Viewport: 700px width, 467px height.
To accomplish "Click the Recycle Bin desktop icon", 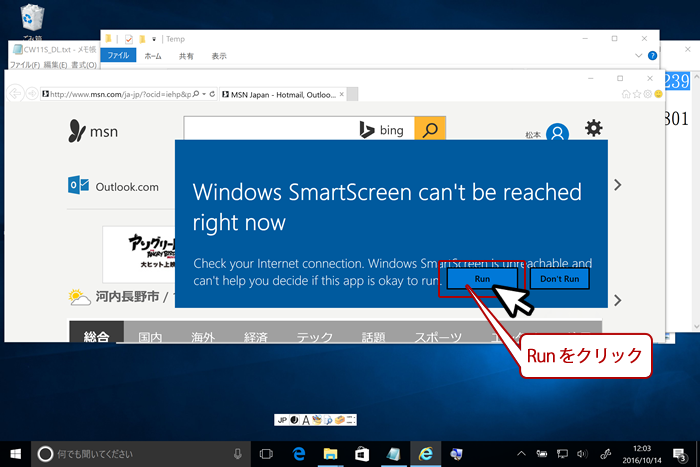I will (x=32, y=20).
